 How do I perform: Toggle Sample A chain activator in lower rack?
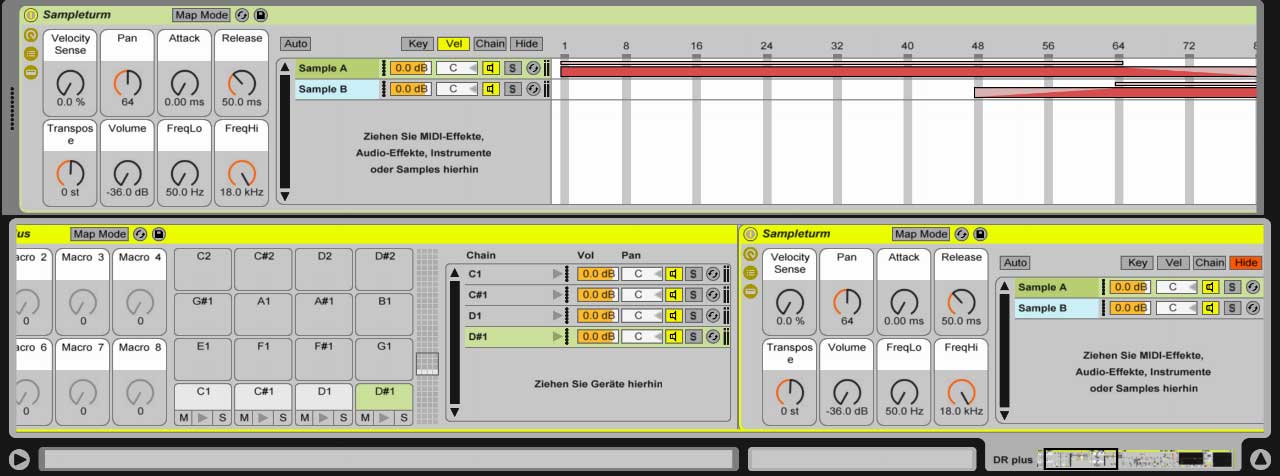pyautogui.click(x=1211, y=287)
